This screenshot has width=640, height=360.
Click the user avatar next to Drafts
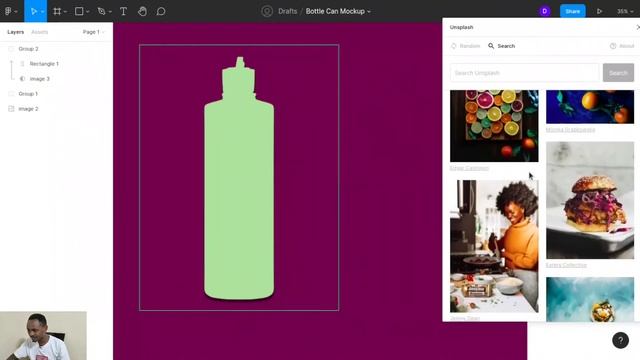pos(267,11)
